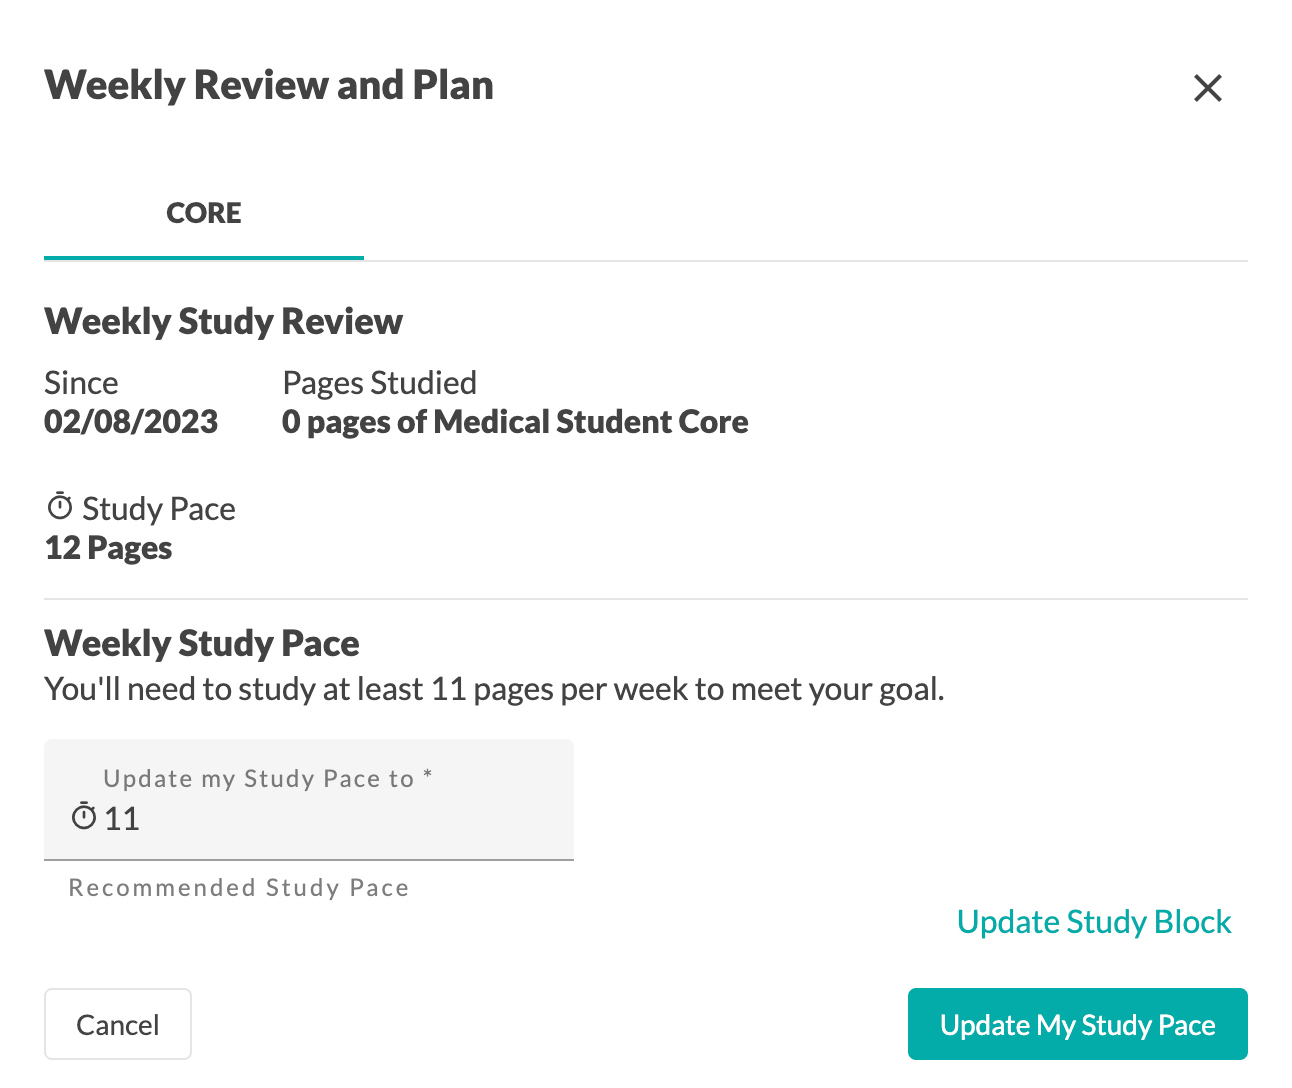Click the Update my Study Pace to label
1292x1088 pixels.
point(268,779)
